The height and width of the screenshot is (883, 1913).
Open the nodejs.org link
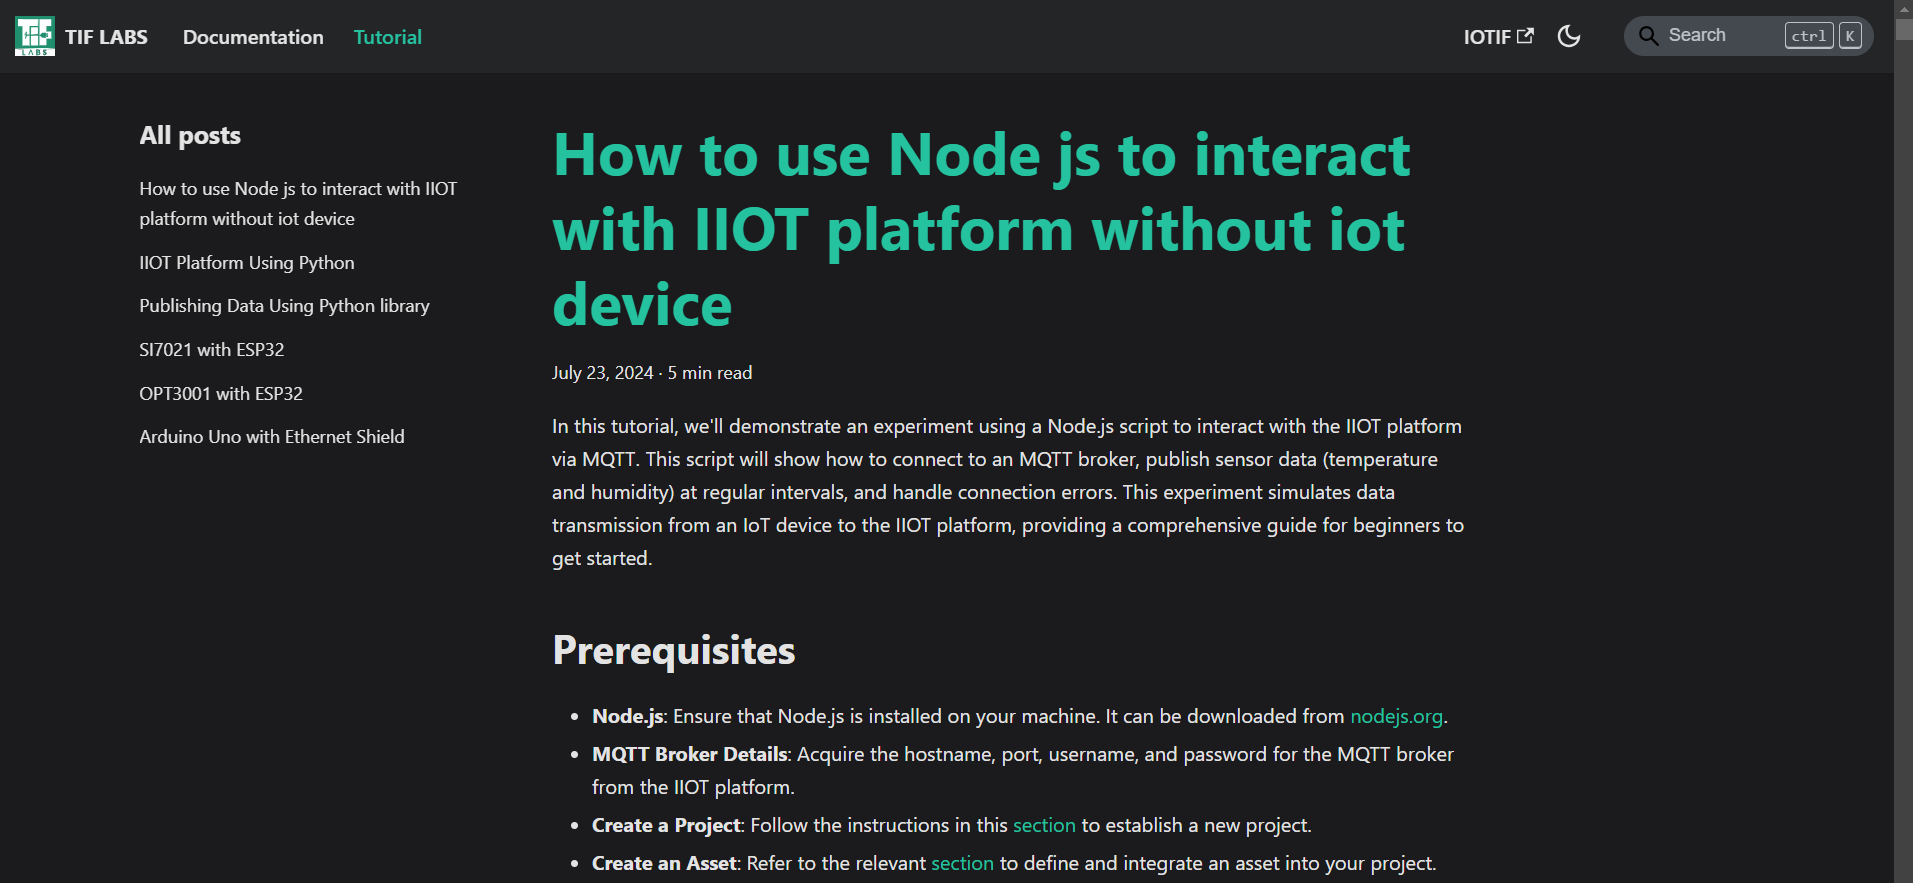coord(1396,716)
